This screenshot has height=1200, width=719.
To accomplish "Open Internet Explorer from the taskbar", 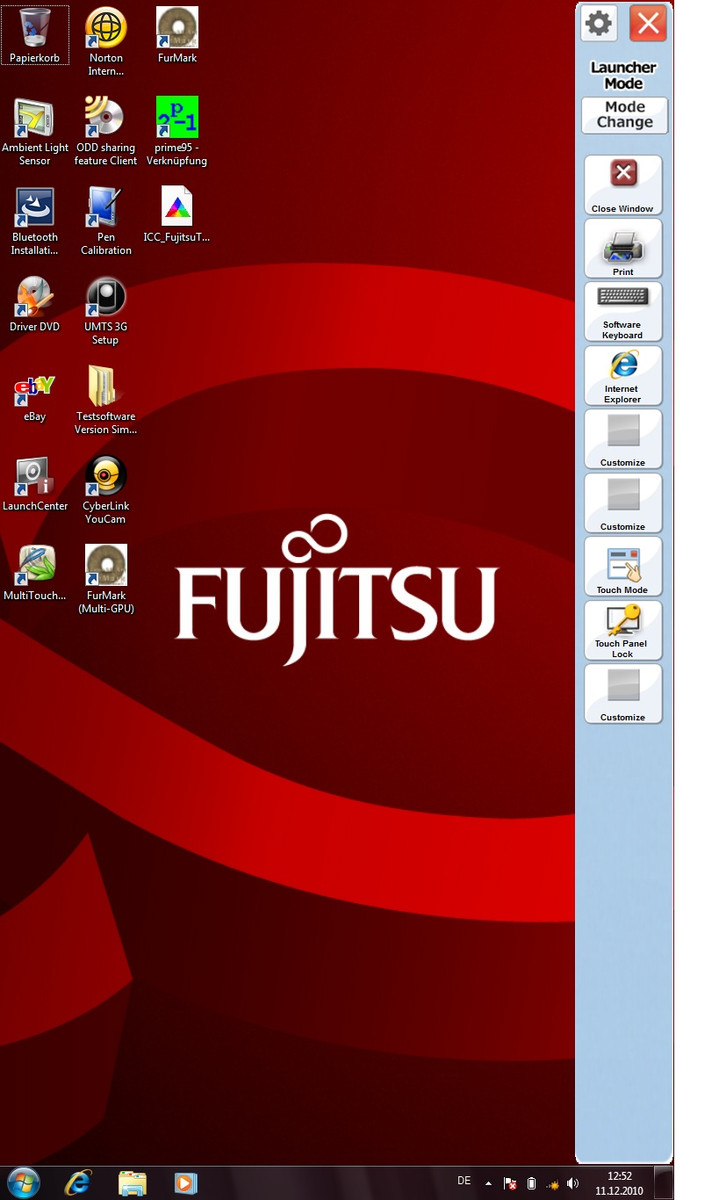I will (x=78, y=1183).
